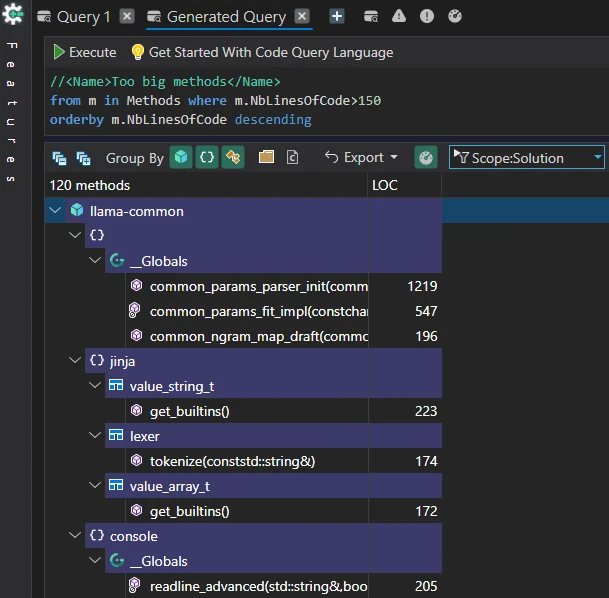The height and width of the screenshot is (598, 609).
Task: Click the LOC value 223
Action: (426, 411)
